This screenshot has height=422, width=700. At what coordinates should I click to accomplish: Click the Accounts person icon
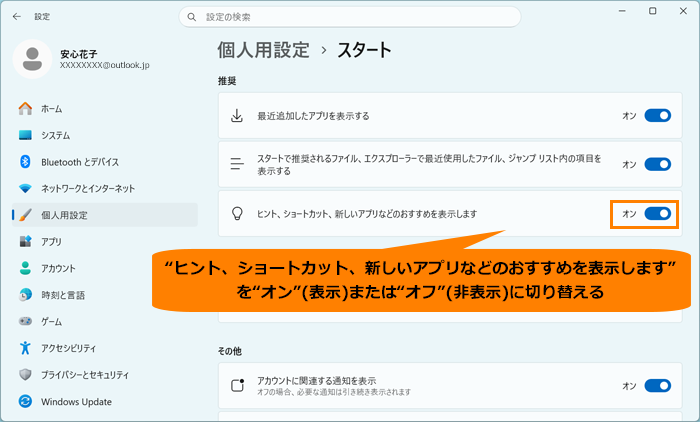(25, 268)
